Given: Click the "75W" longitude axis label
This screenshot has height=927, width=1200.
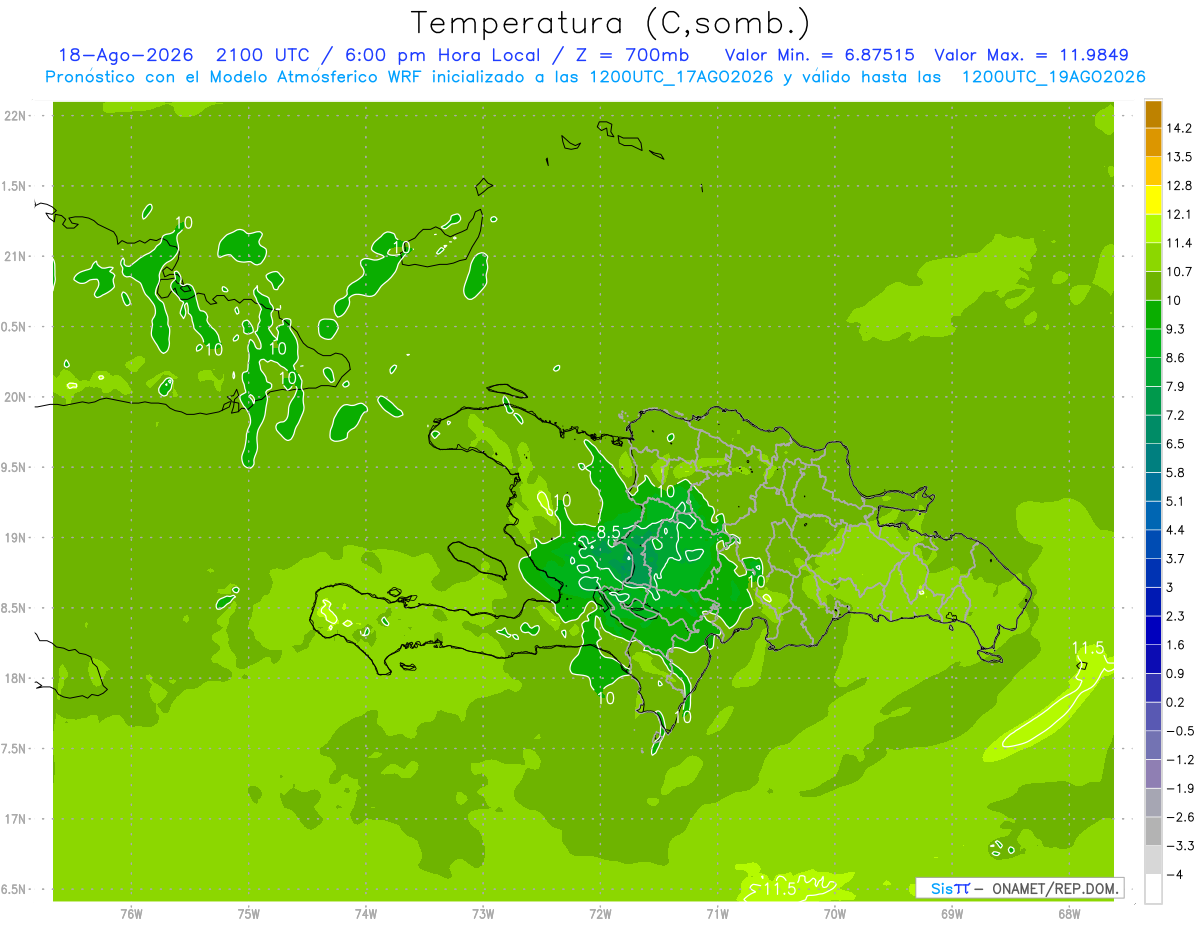Looking at the screenshot, I should click(248, 914).
